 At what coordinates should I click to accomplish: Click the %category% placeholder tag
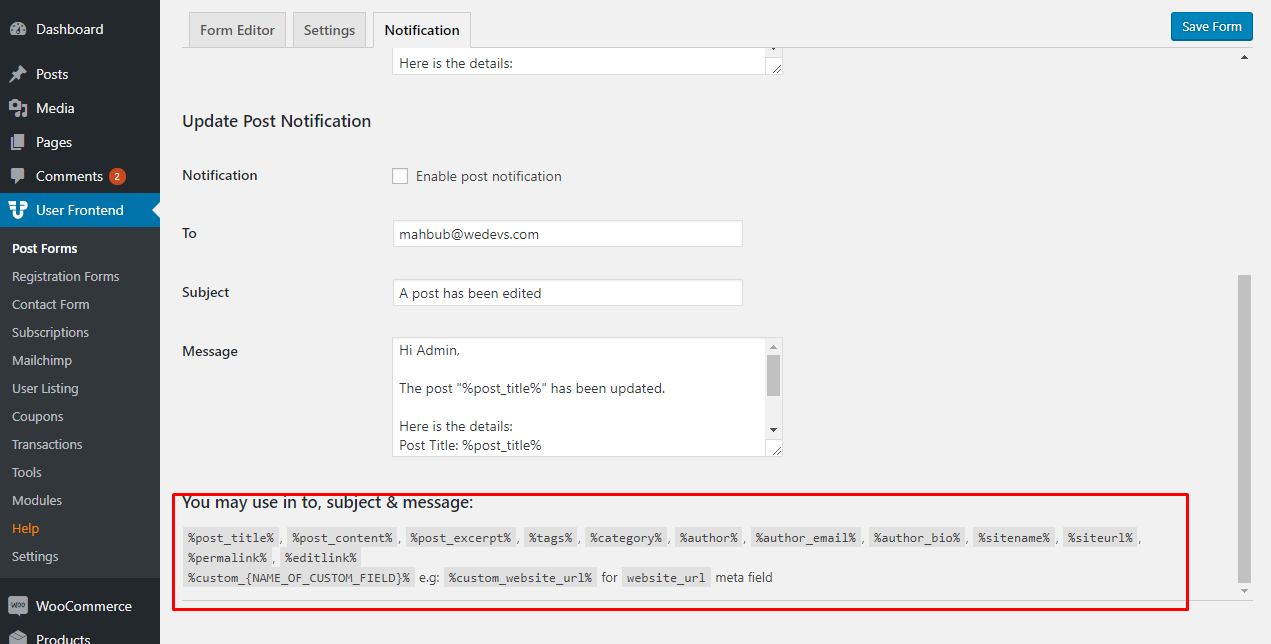click(626, 538)
